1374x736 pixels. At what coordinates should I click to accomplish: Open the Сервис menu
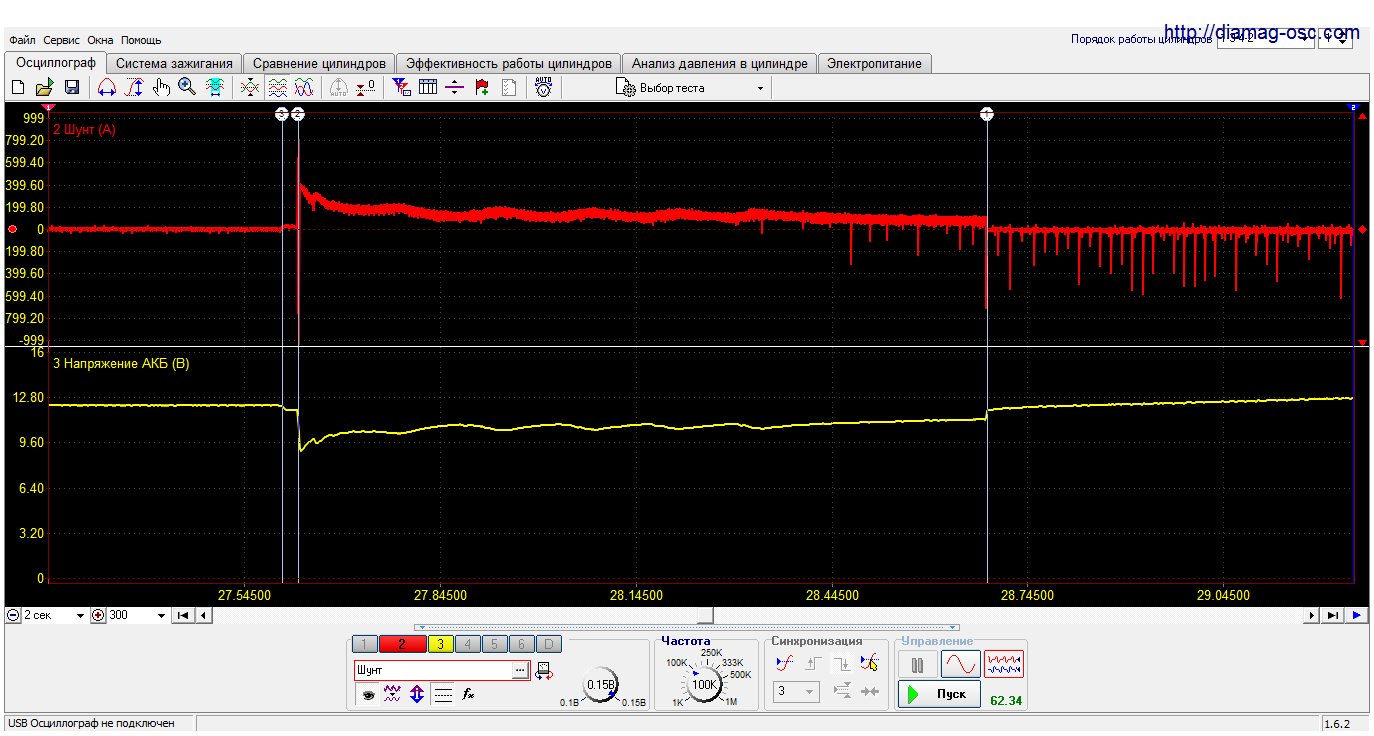pos(62,40)
